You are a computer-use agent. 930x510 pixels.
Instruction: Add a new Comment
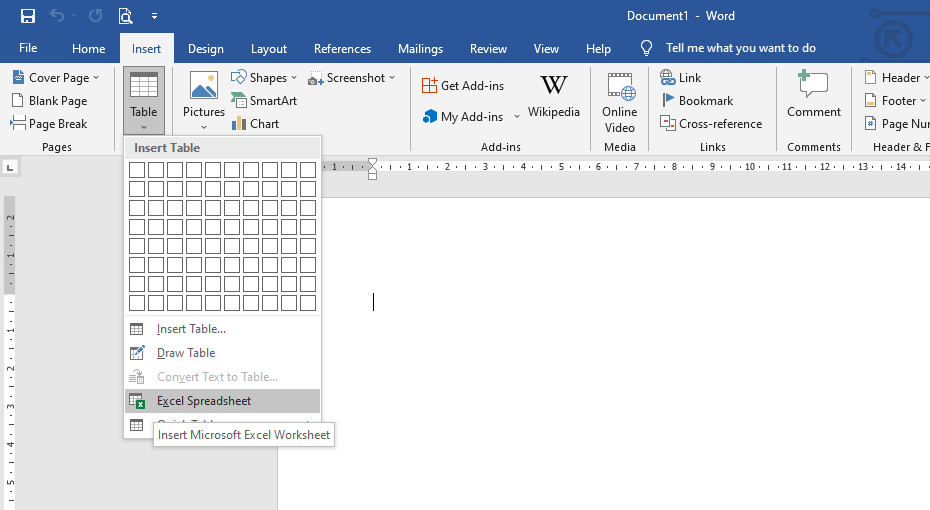point(814,95)
